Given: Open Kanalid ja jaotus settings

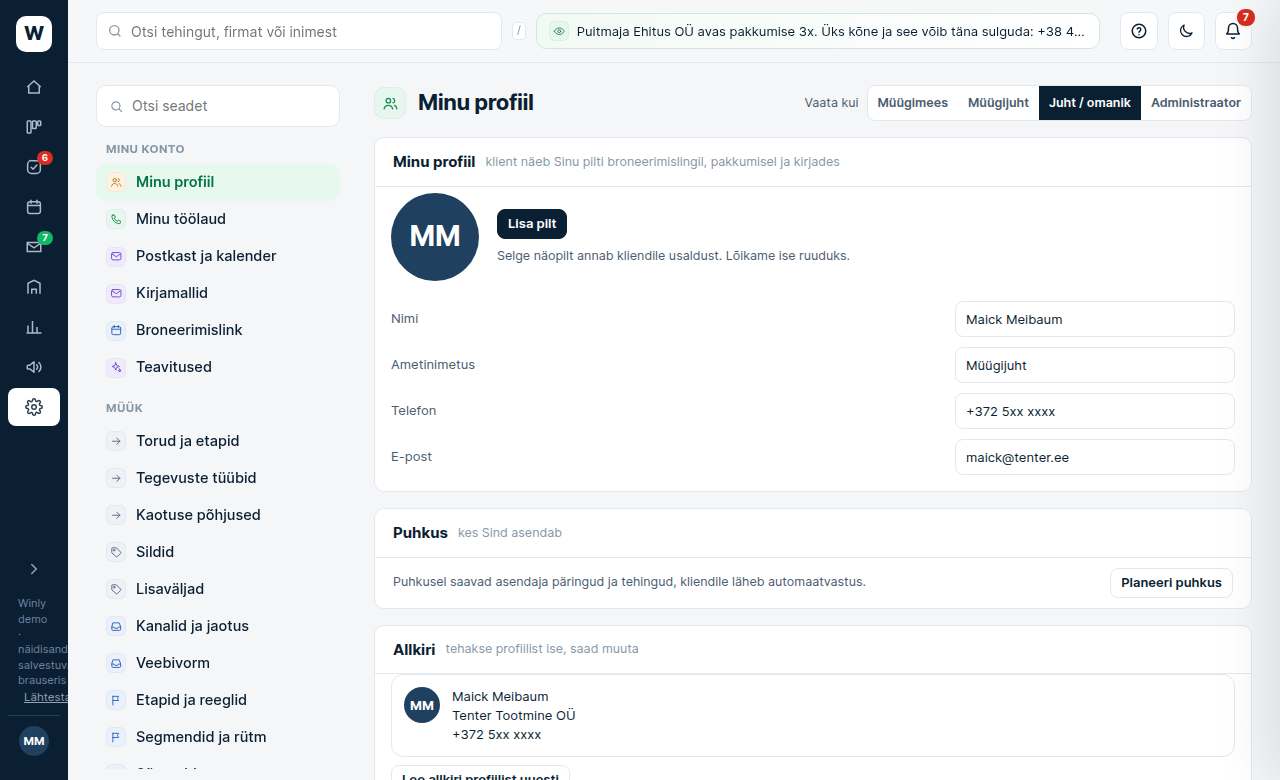Looking at the screenshot, I should 218,626.
